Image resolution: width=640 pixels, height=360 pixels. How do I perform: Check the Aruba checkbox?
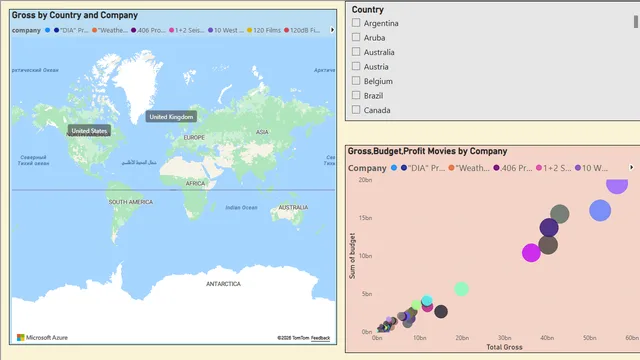pyautogui.click(x=356, y=37)
